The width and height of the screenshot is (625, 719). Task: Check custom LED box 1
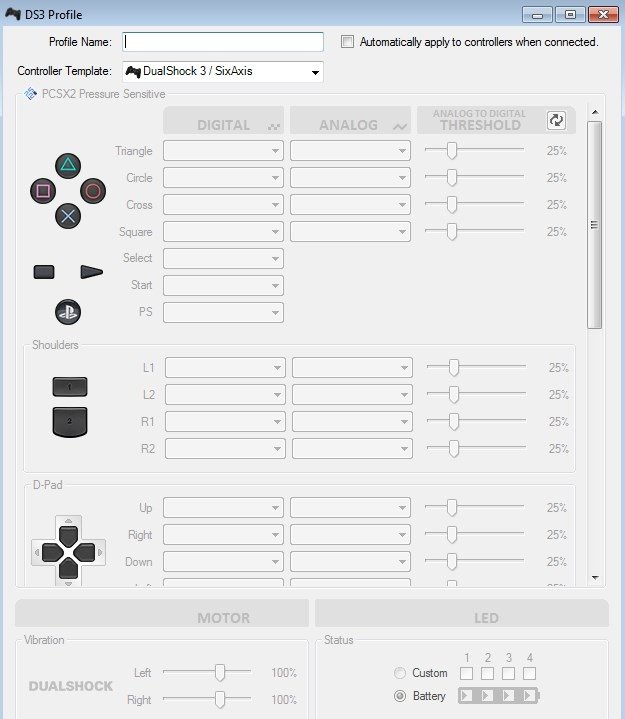(x=466, y=673)
